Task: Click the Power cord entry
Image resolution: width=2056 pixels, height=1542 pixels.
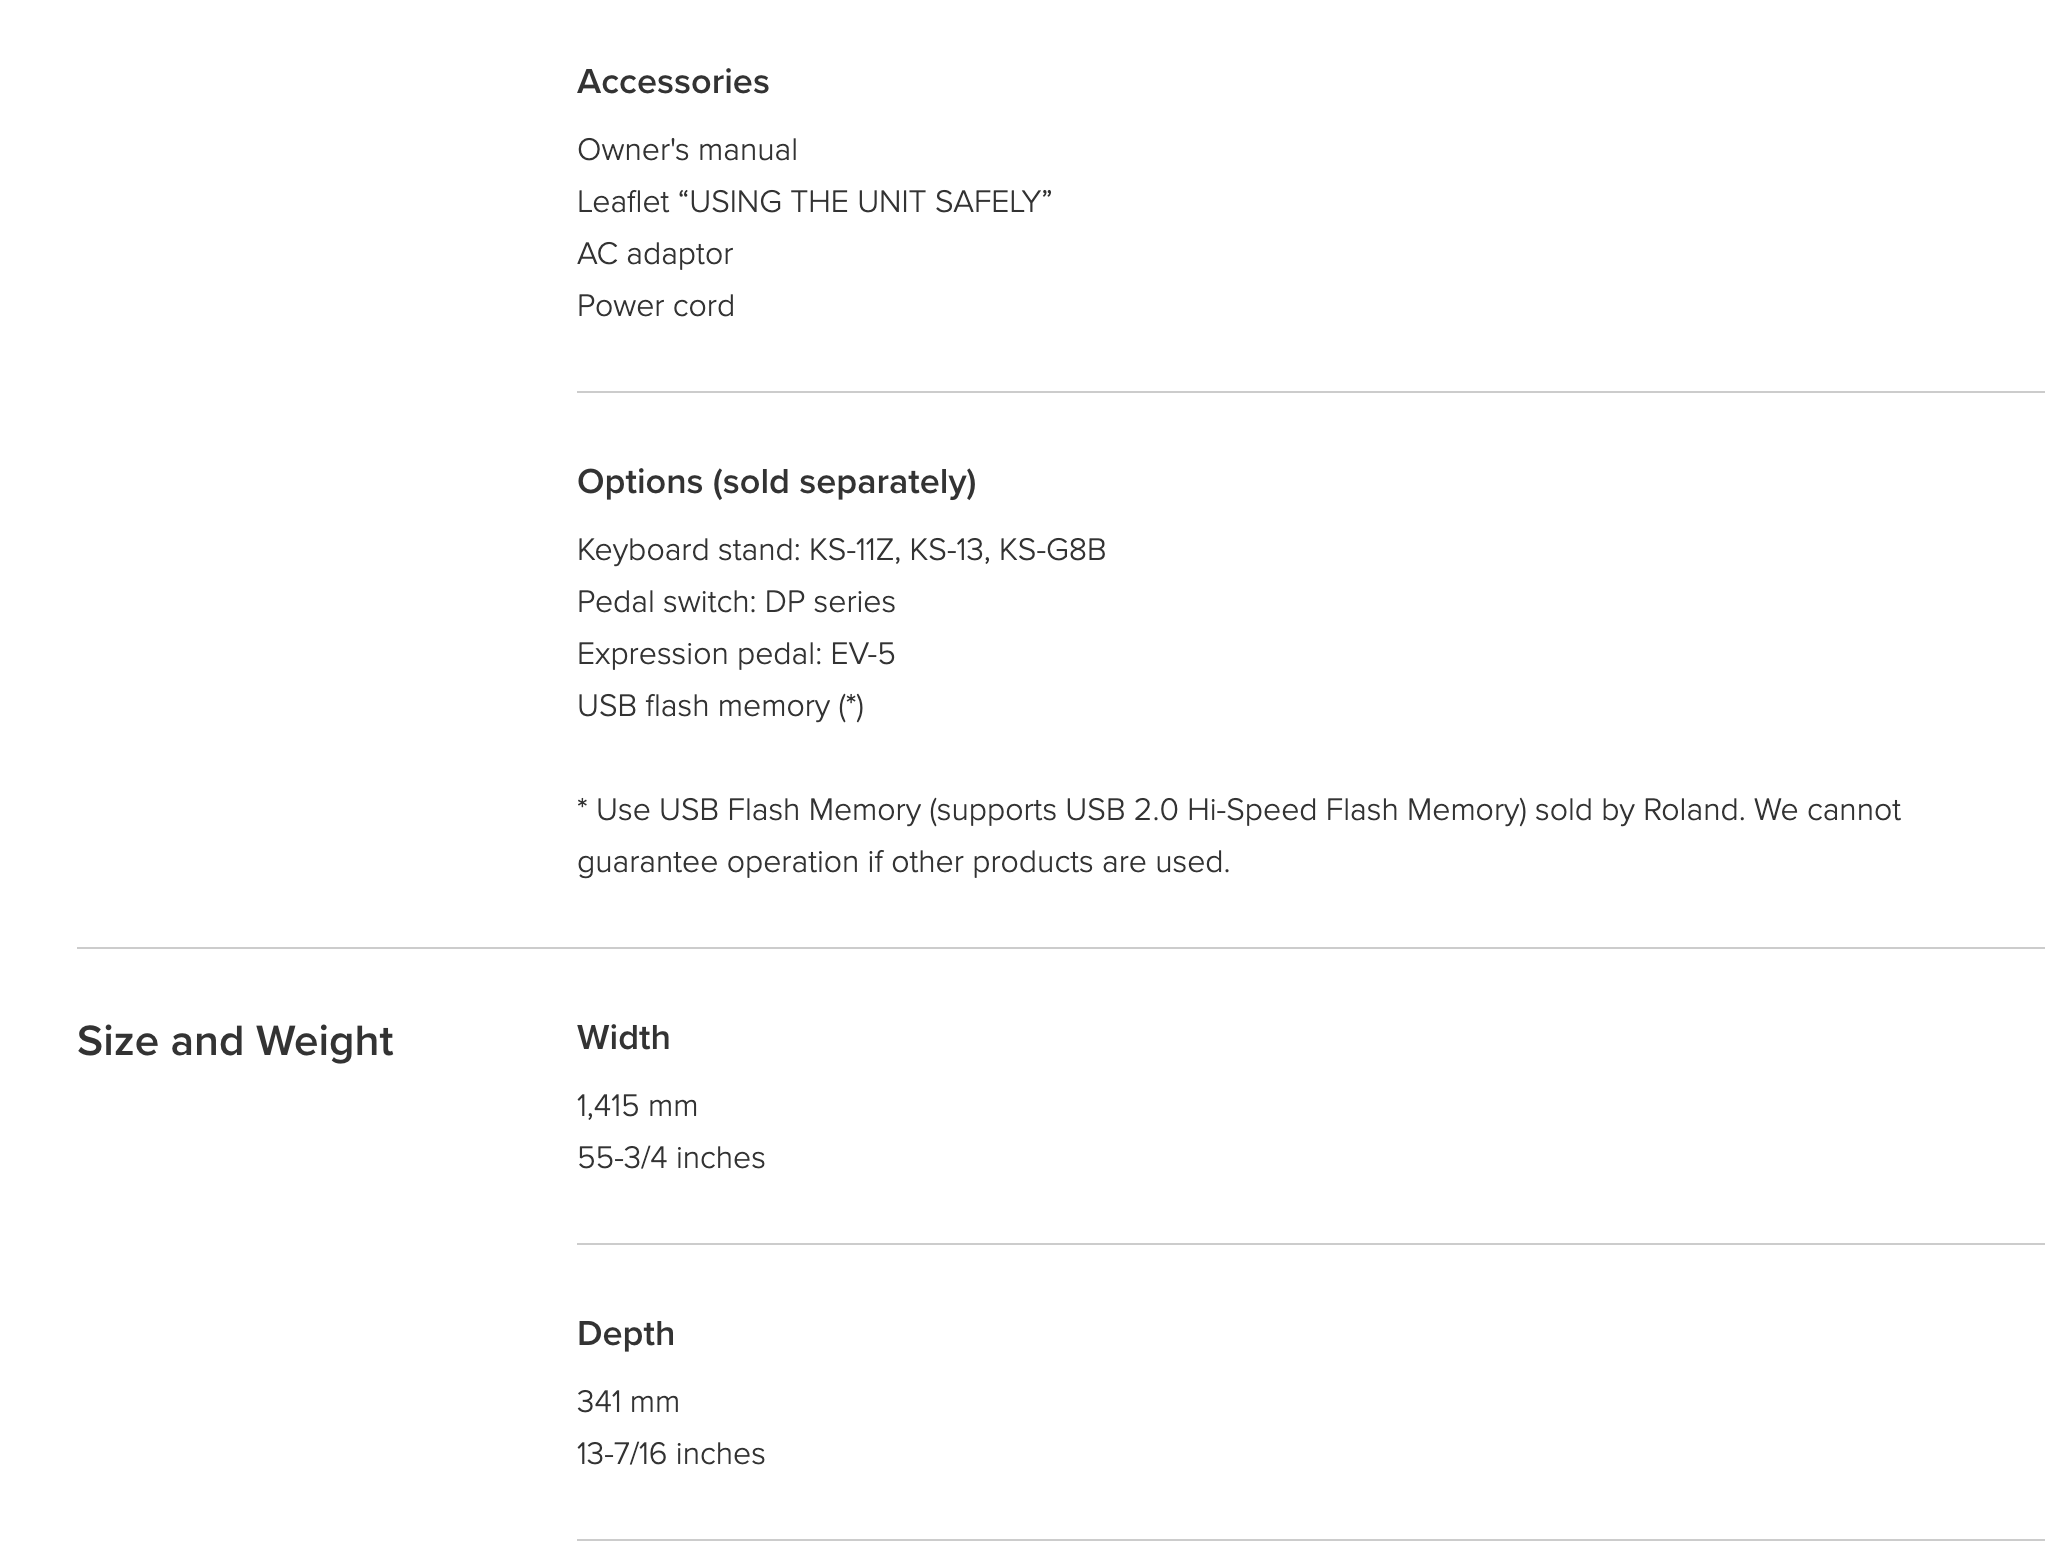Action: [656, 306]
